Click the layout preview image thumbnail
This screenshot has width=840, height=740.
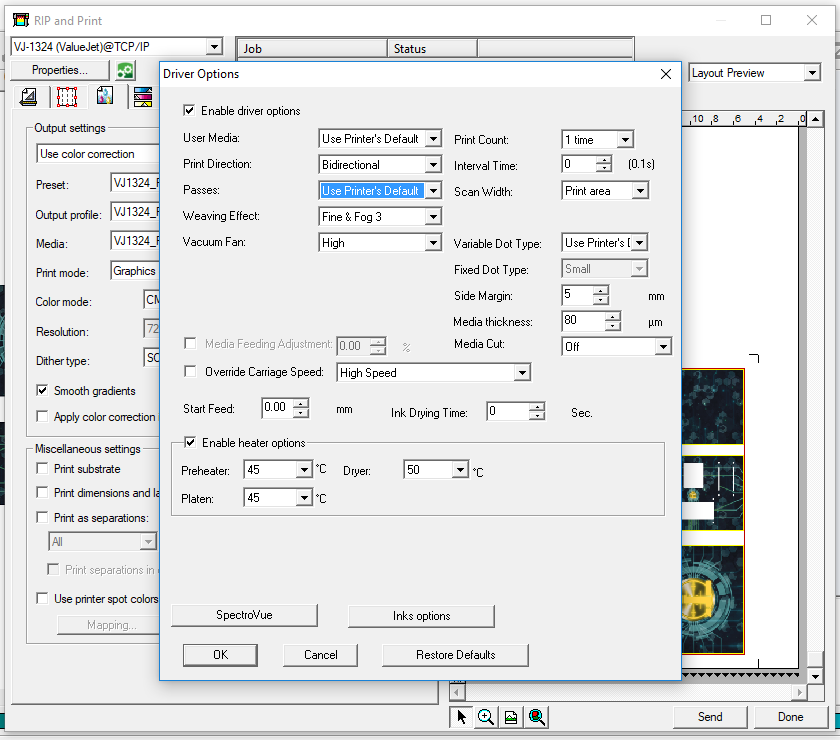[x=713, y=511]
